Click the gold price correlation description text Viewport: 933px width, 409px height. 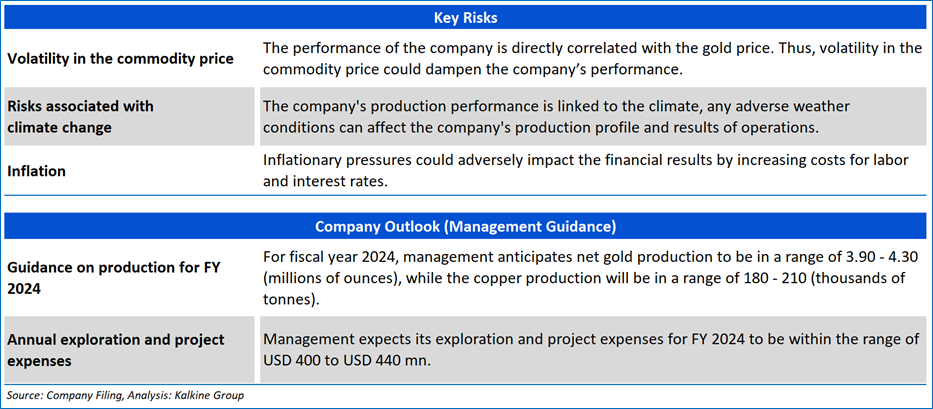point(592,59)
